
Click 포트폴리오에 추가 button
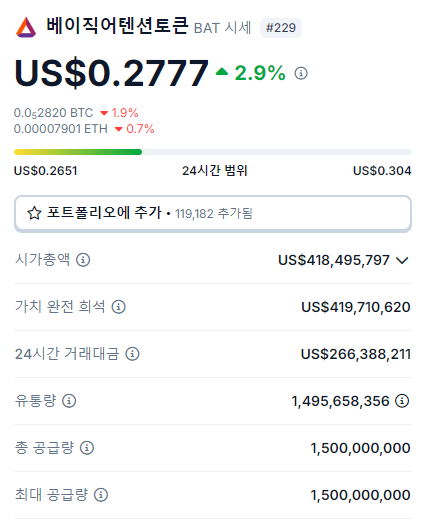pos(213,213)
